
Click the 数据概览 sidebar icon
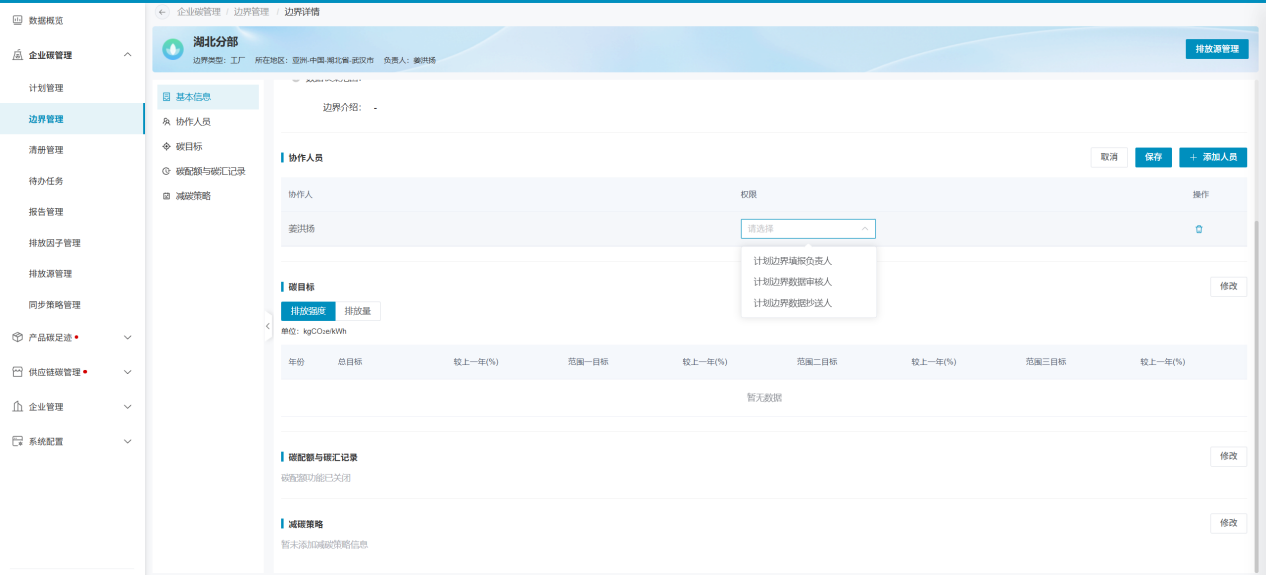(17, 20)
